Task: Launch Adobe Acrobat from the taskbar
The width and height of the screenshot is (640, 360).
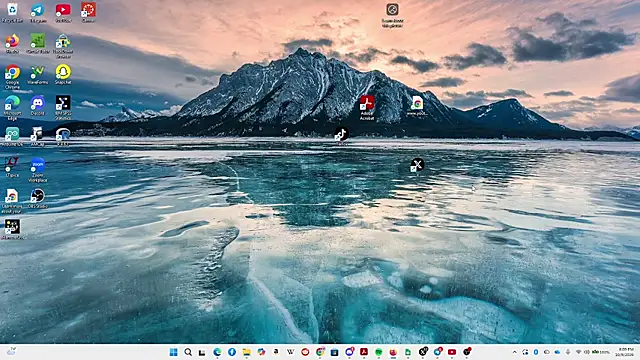Action: click(364, 352)
